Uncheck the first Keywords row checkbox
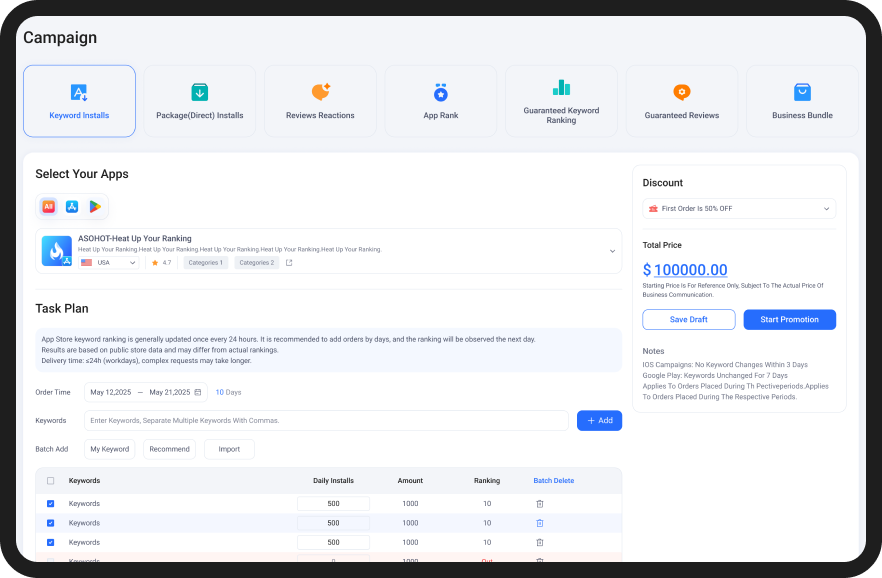The image size is (882, 578). pos(51,504)
